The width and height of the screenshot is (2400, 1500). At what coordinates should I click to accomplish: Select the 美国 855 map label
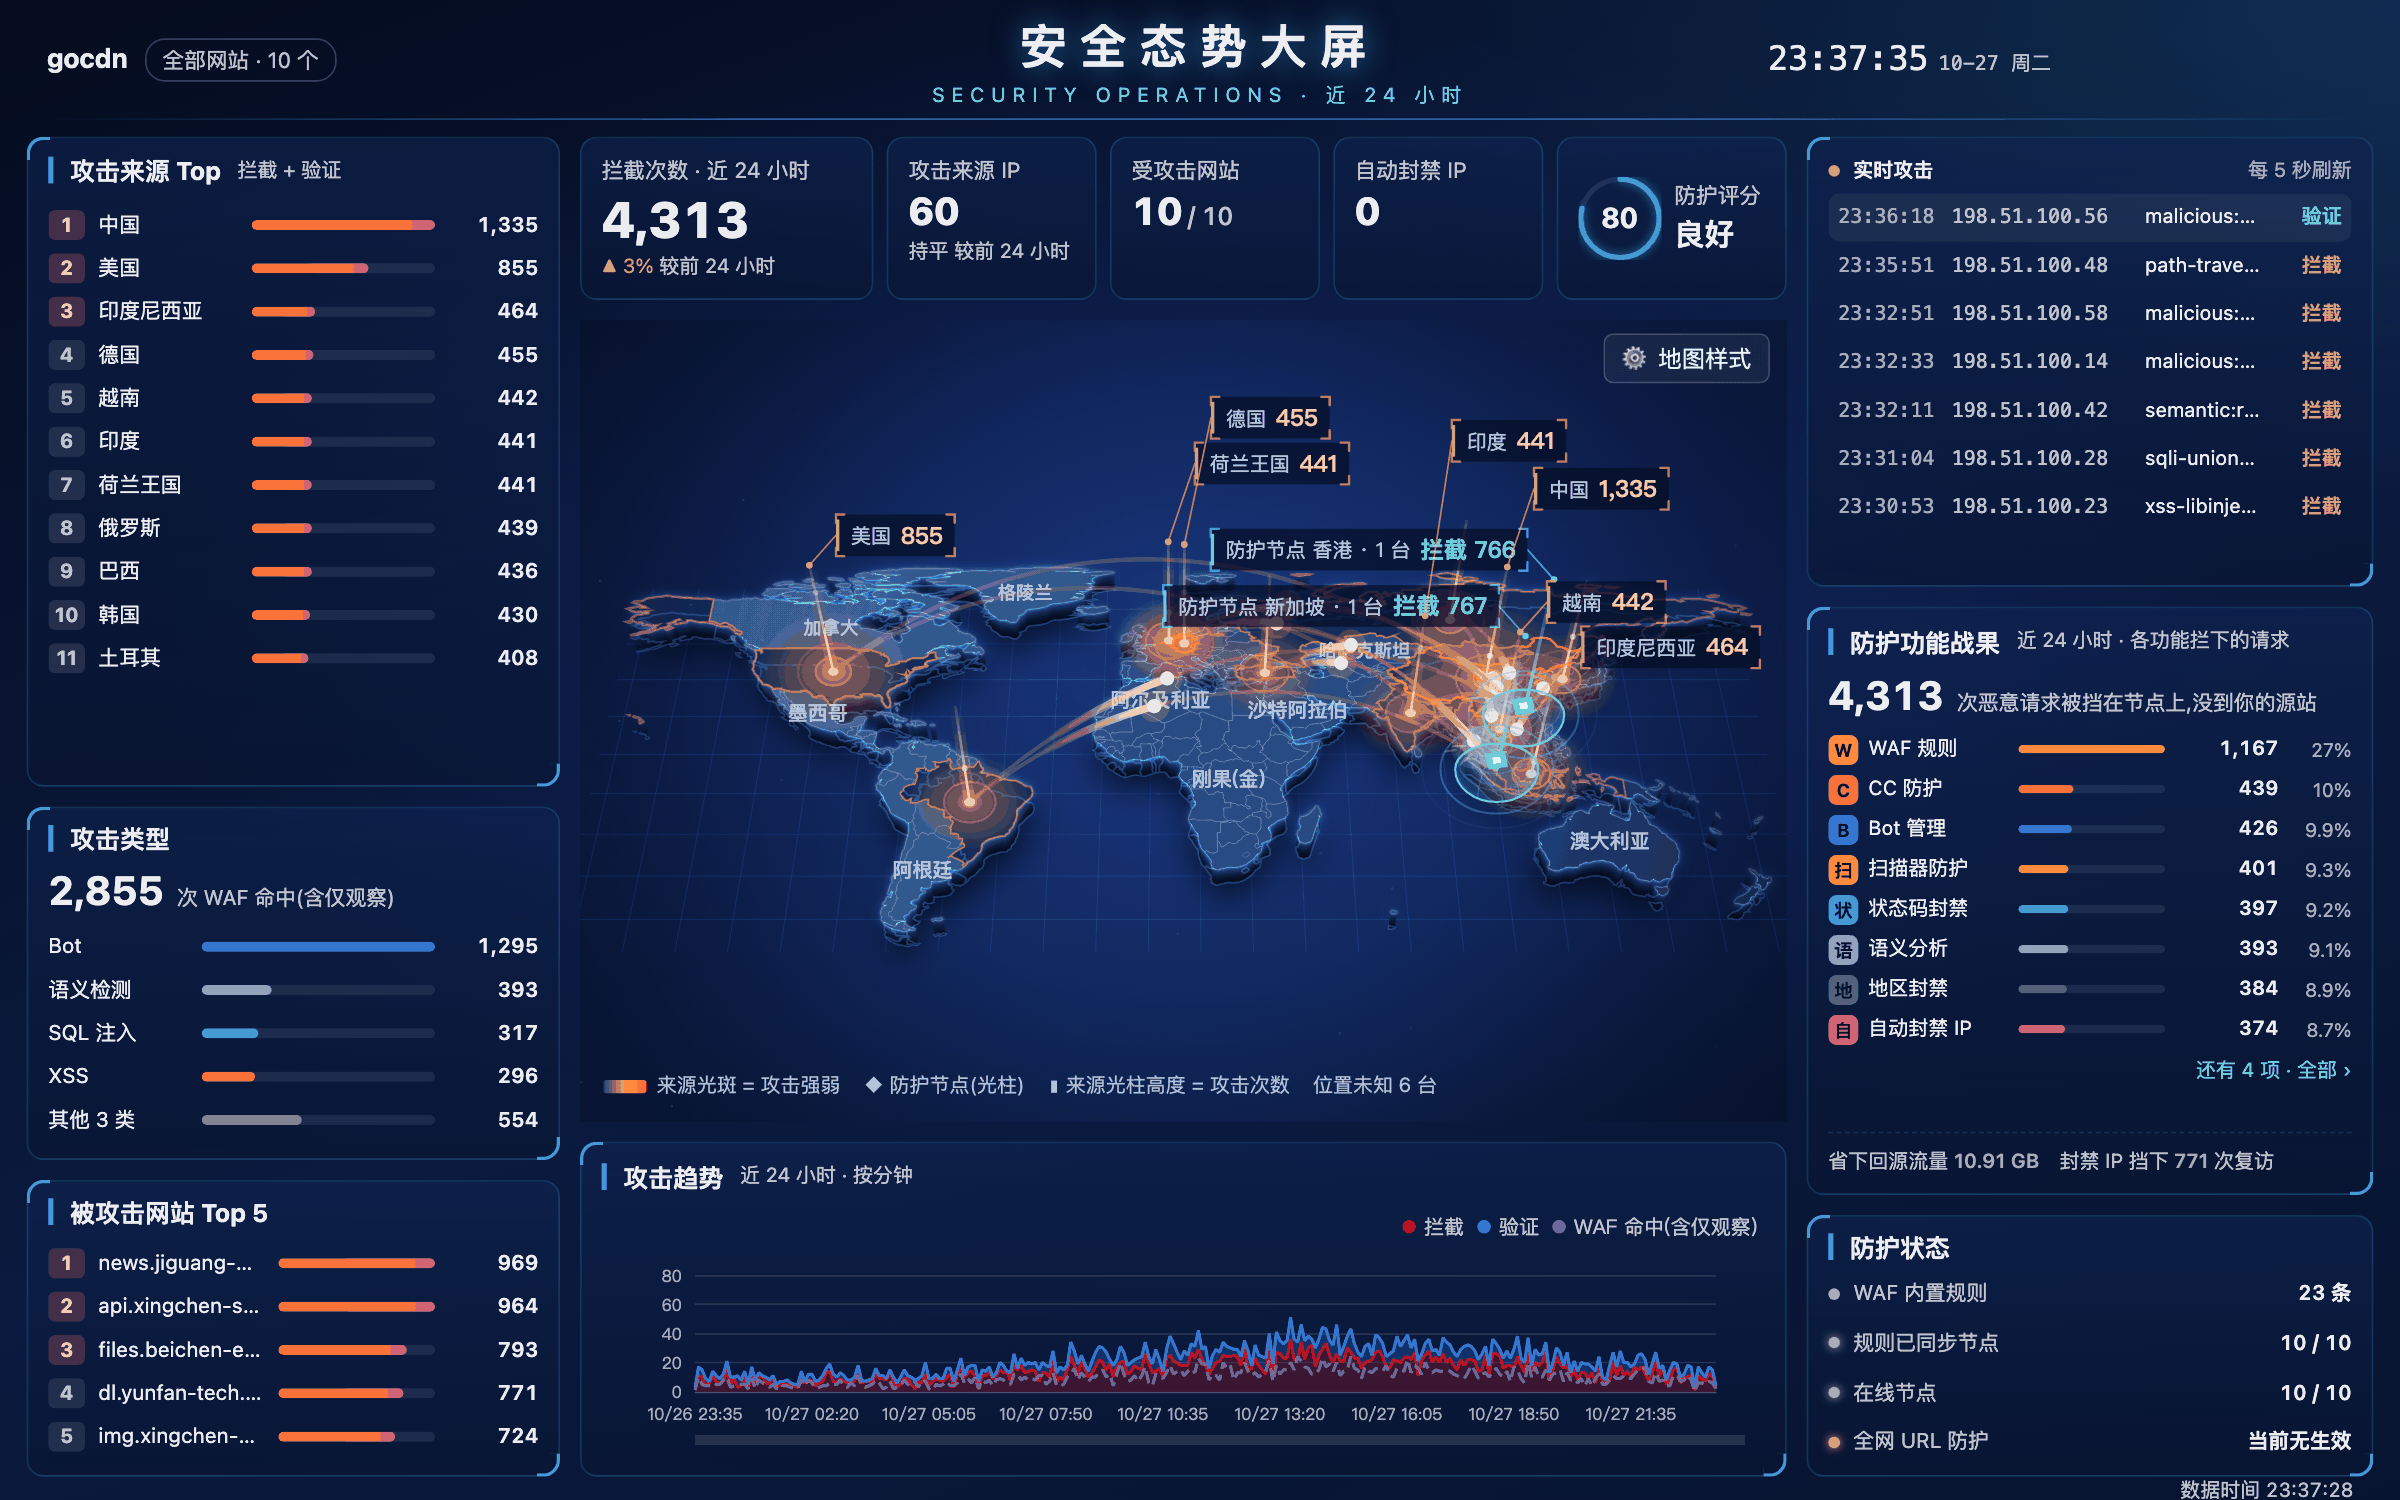tap(896, 536)
